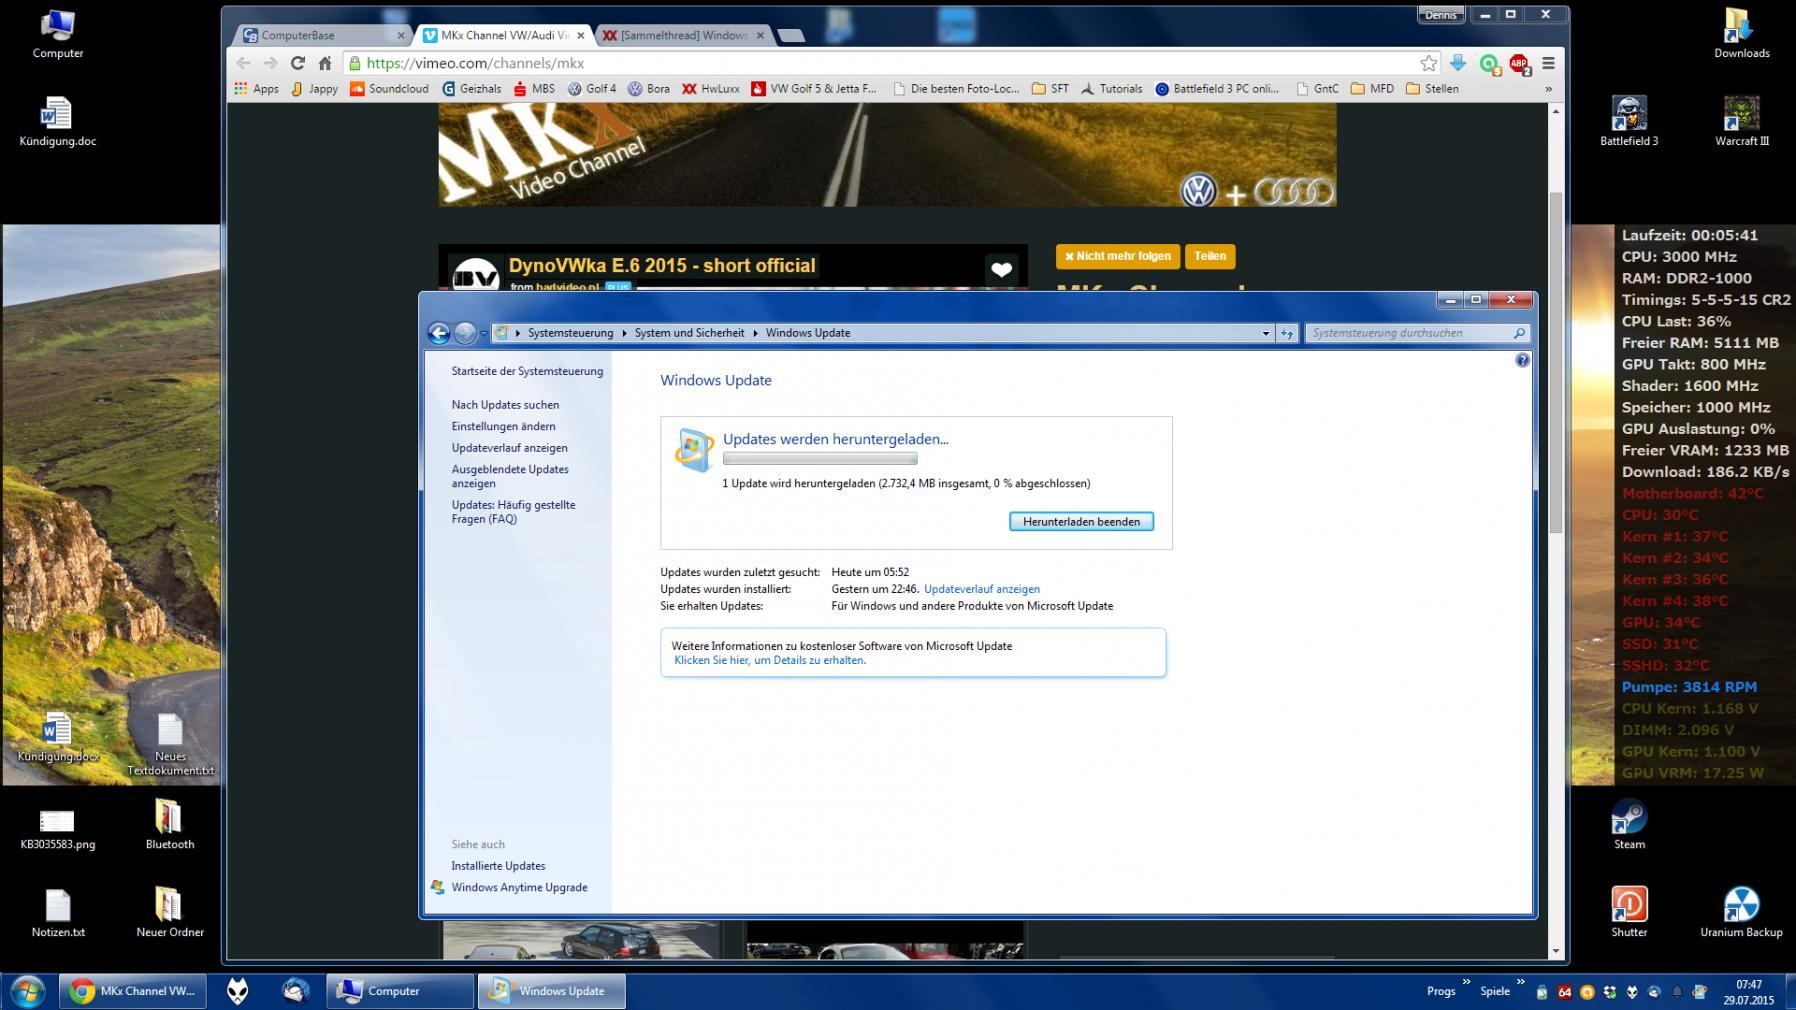Viewport: 1796px width, 1010px height.
Task: Click the Chrome back arrow
Action: [244, 63]
